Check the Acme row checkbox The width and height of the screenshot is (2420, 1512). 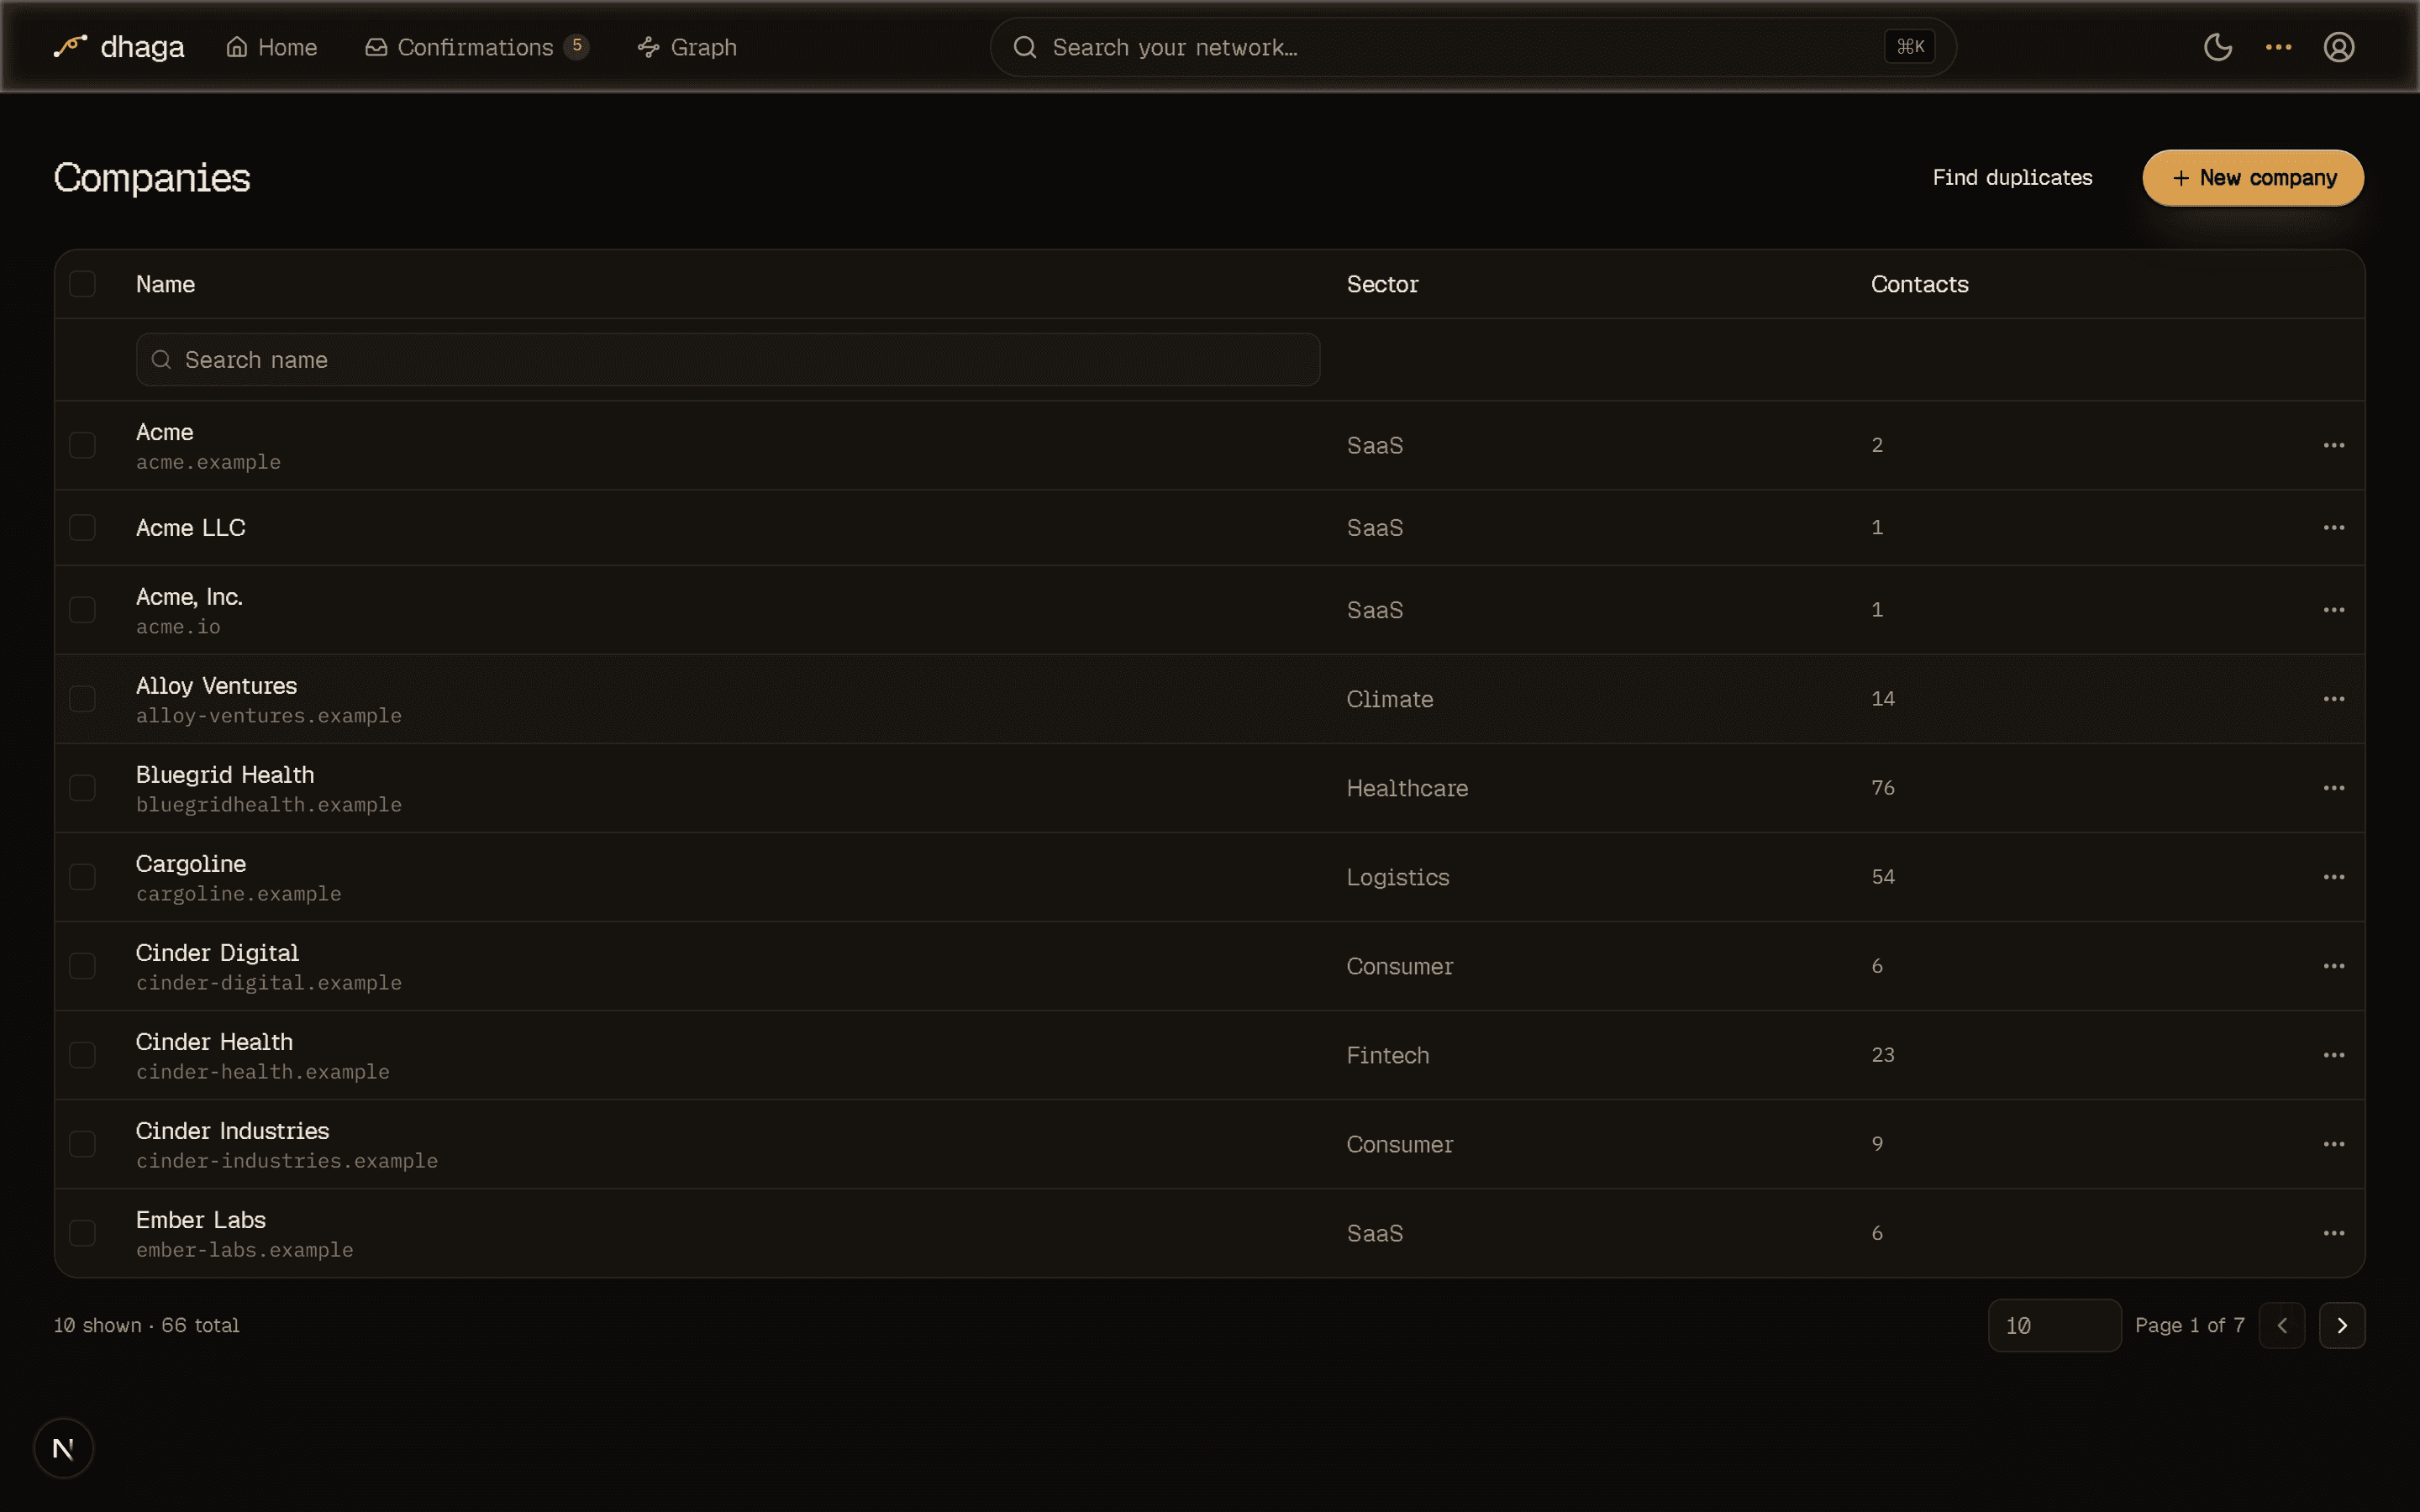(x=82, y=445)
